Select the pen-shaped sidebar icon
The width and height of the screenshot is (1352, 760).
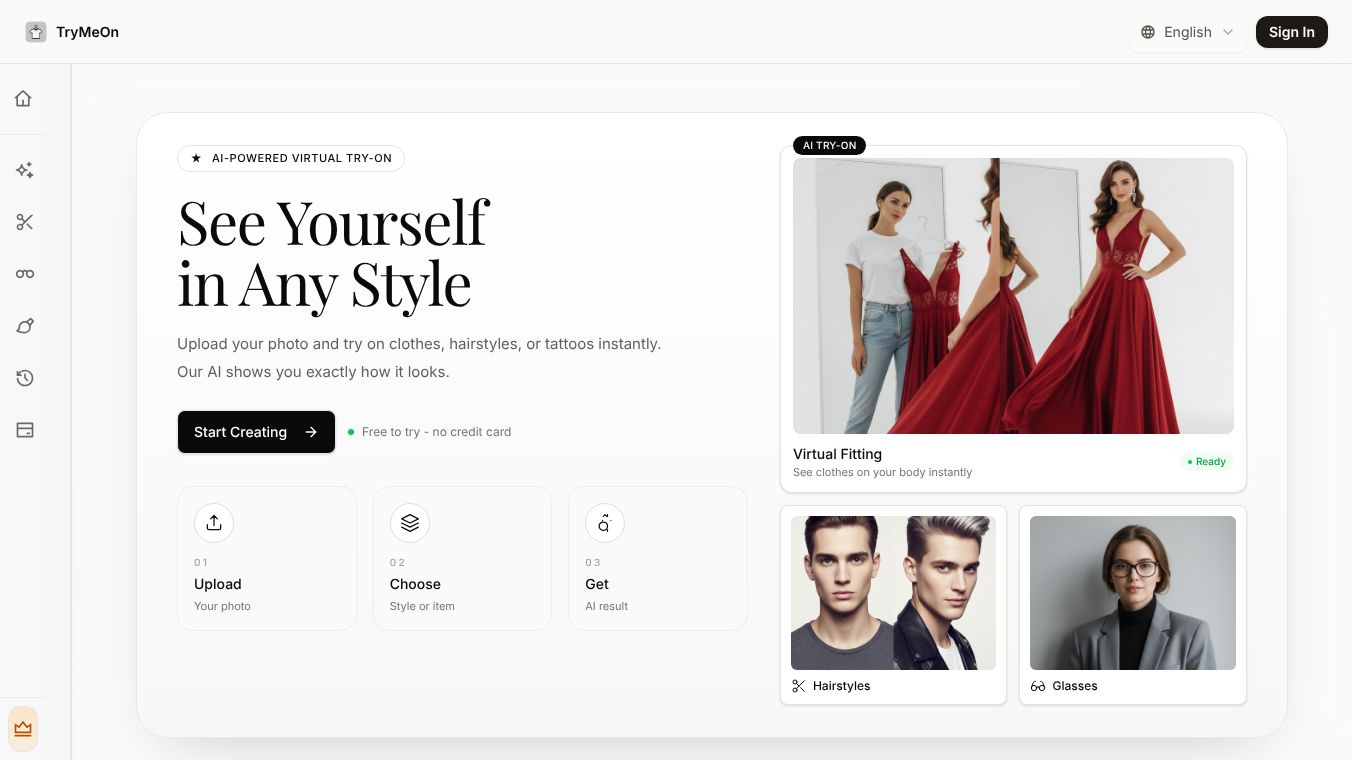pyautogui.click(x=25, y=326)
